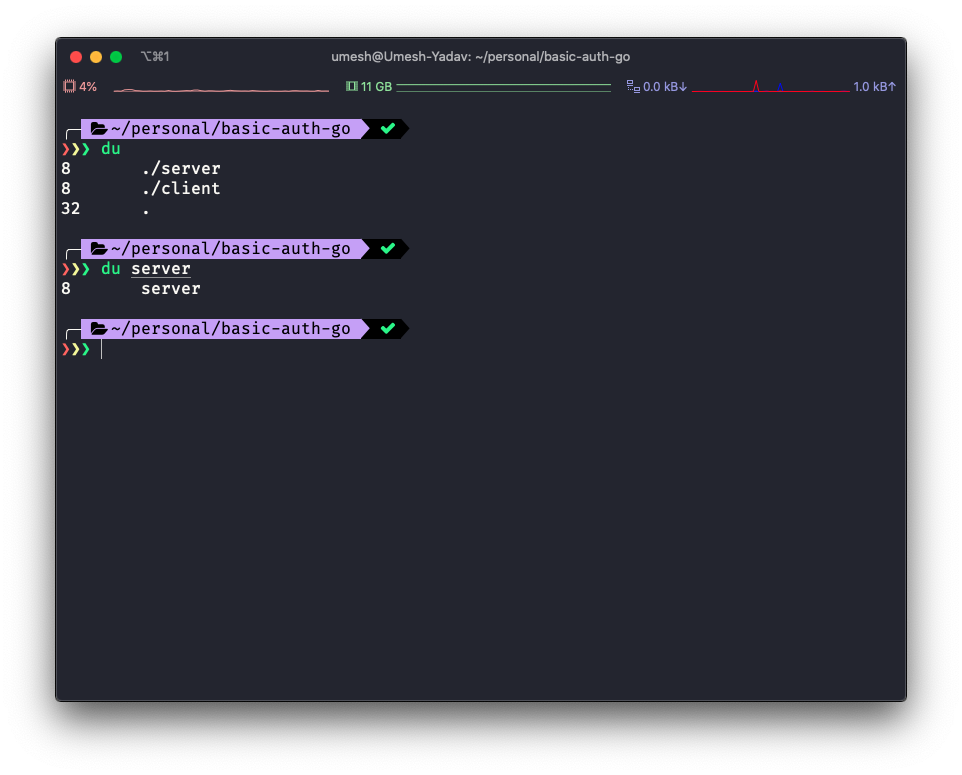
Task: Click the CPU usage icon showing 4%
Action: (70, 87)
